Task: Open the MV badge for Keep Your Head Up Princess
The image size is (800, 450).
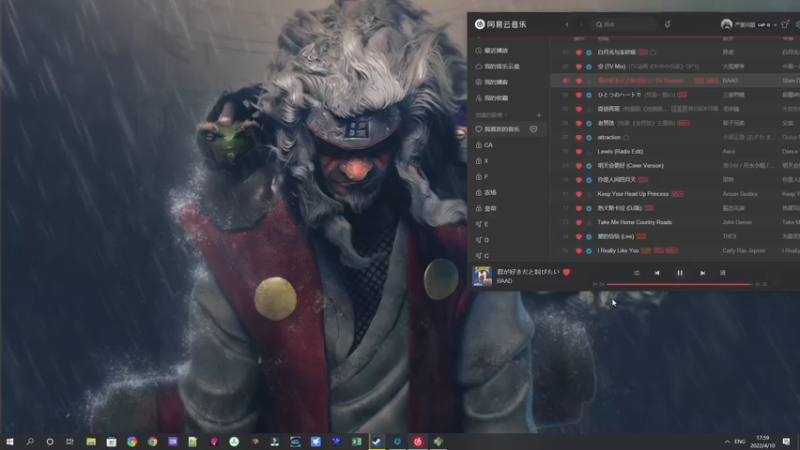Action: point(677,194)
